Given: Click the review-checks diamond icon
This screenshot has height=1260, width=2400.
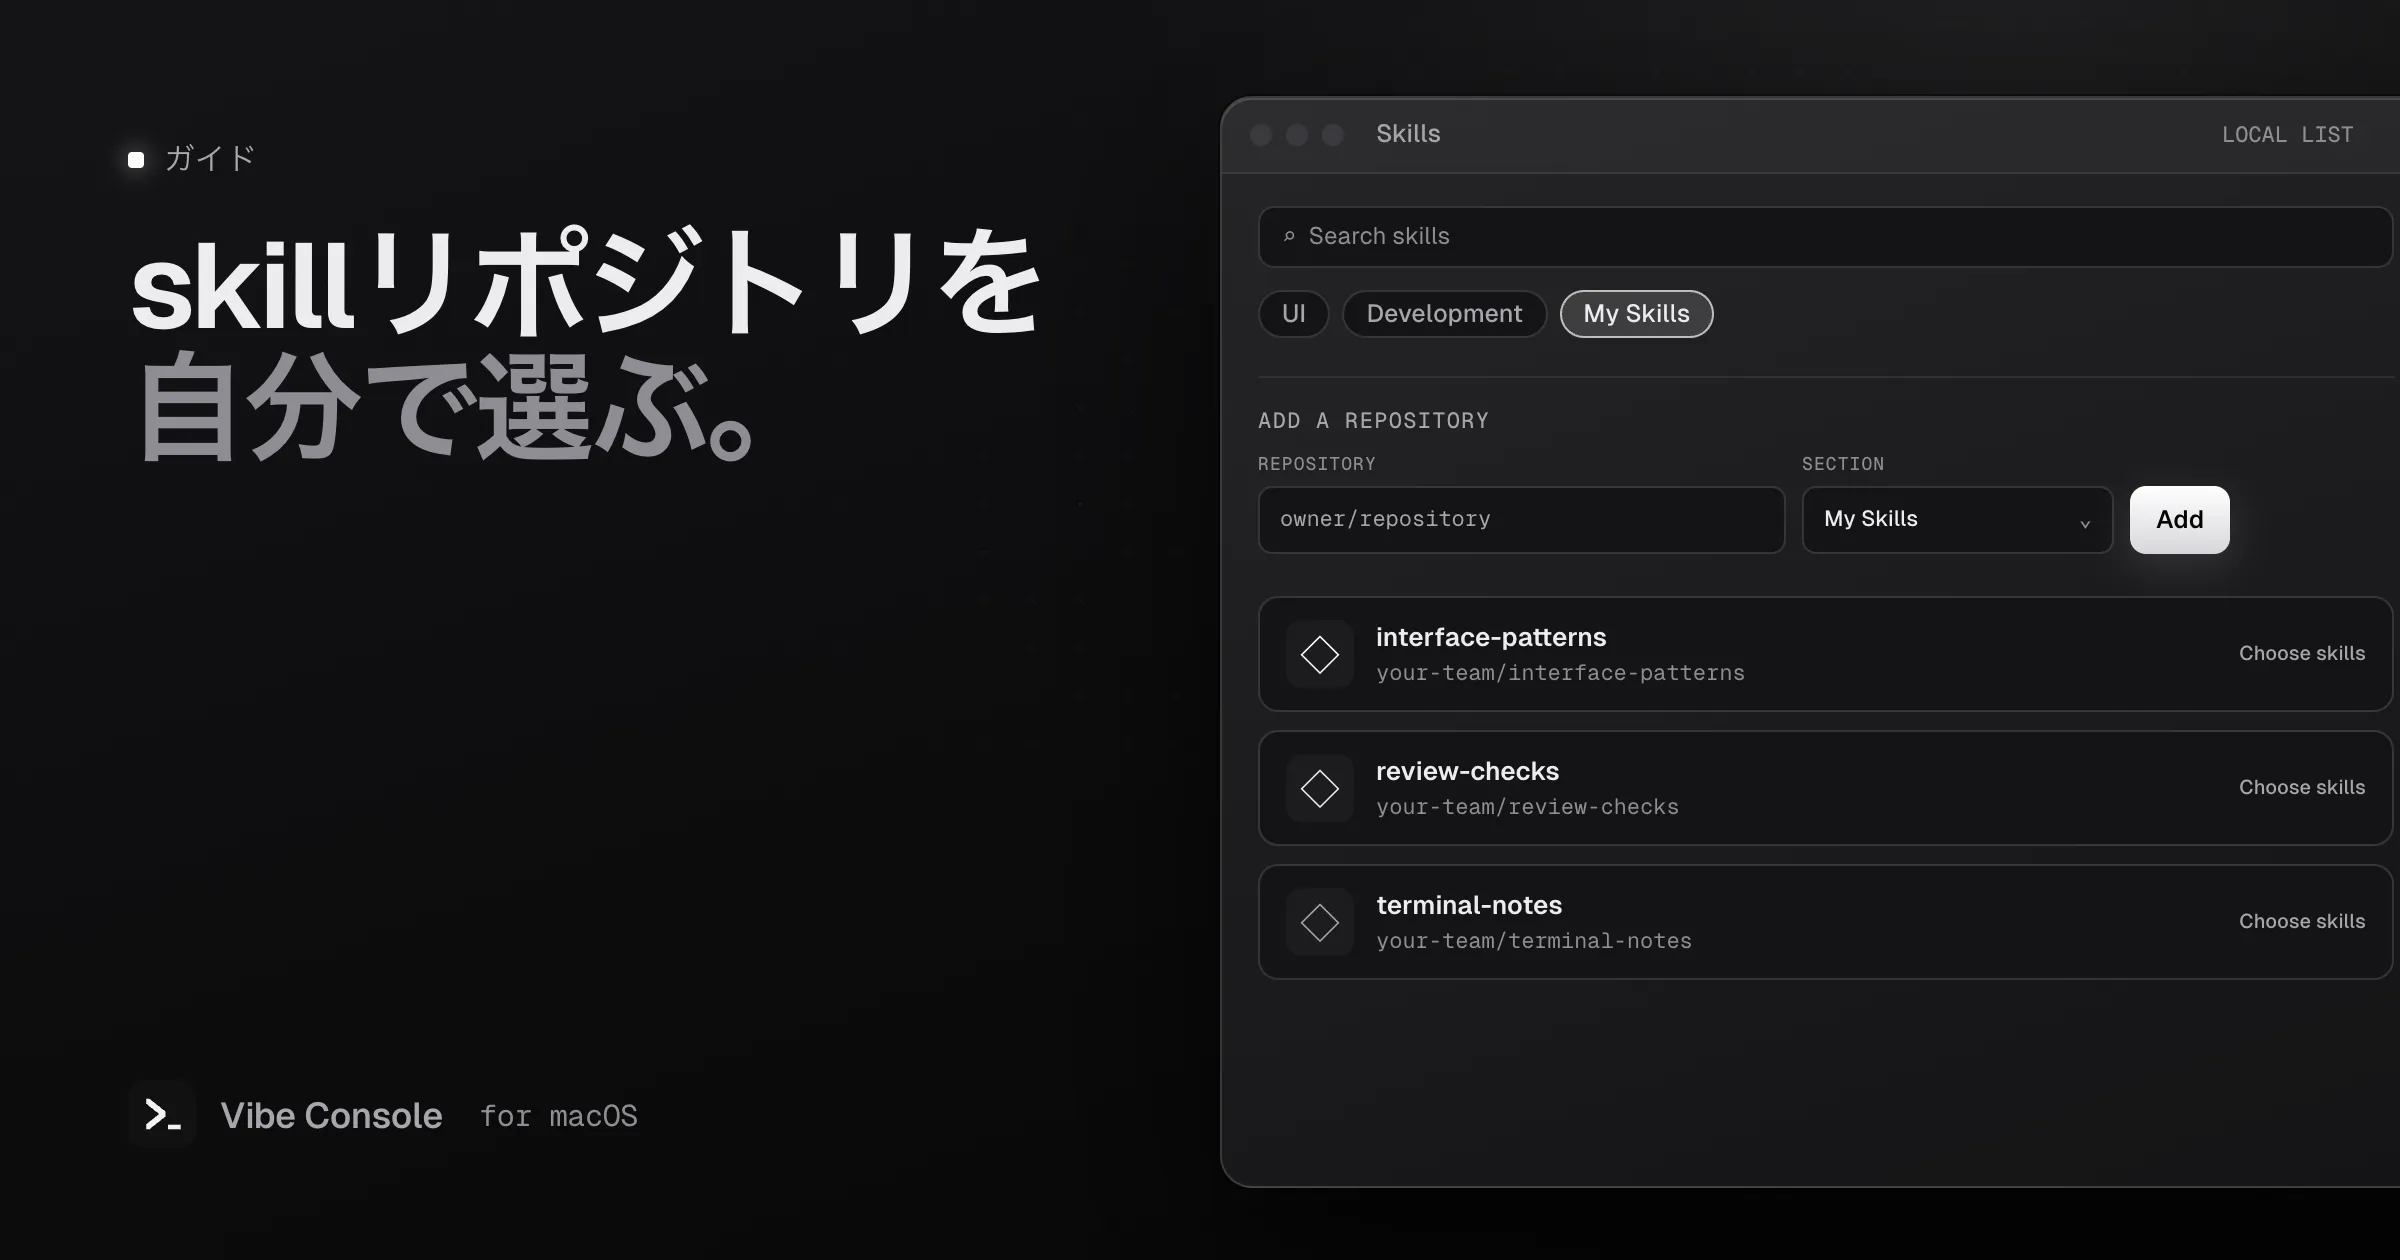Looking at the screenshot, I should 1319,789.
